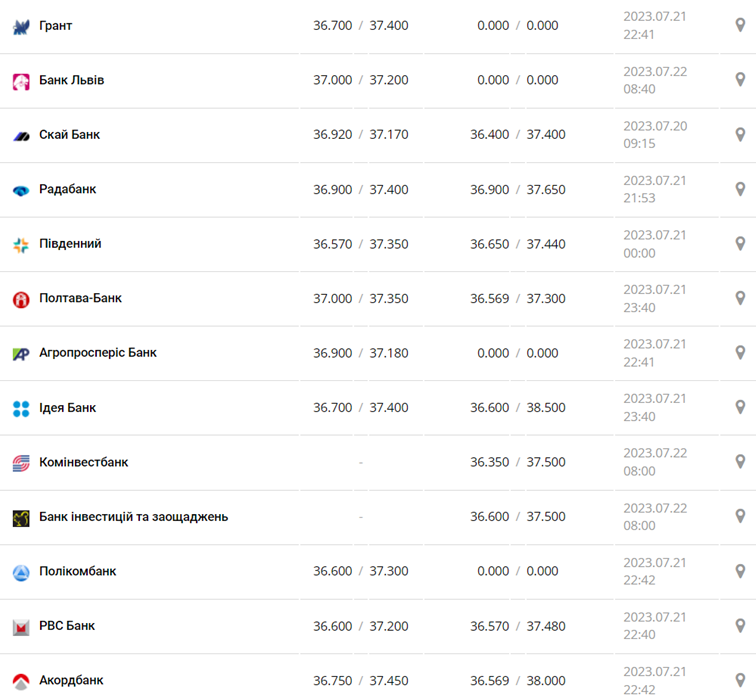Click the Банк Львів logo icon
Screen dimensions: 756x698
point(21,82)
